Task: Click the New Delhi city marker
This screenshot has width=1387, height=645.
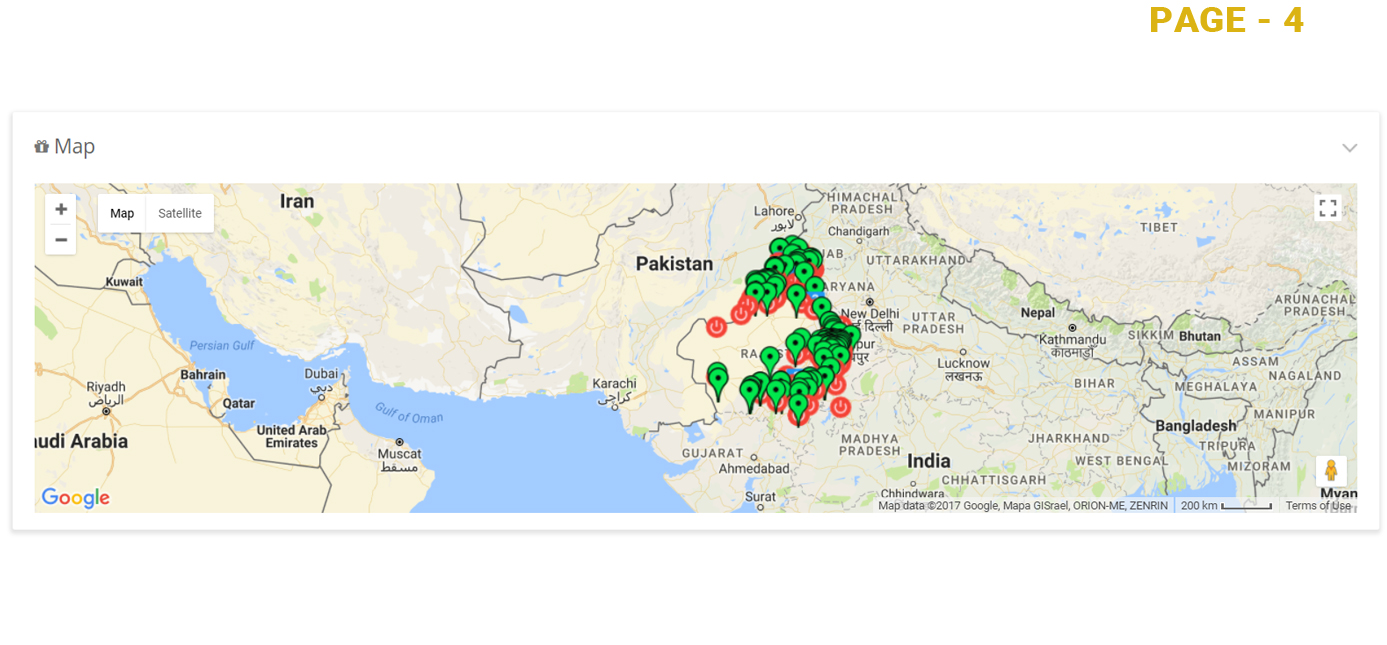Action: point(870,301)
